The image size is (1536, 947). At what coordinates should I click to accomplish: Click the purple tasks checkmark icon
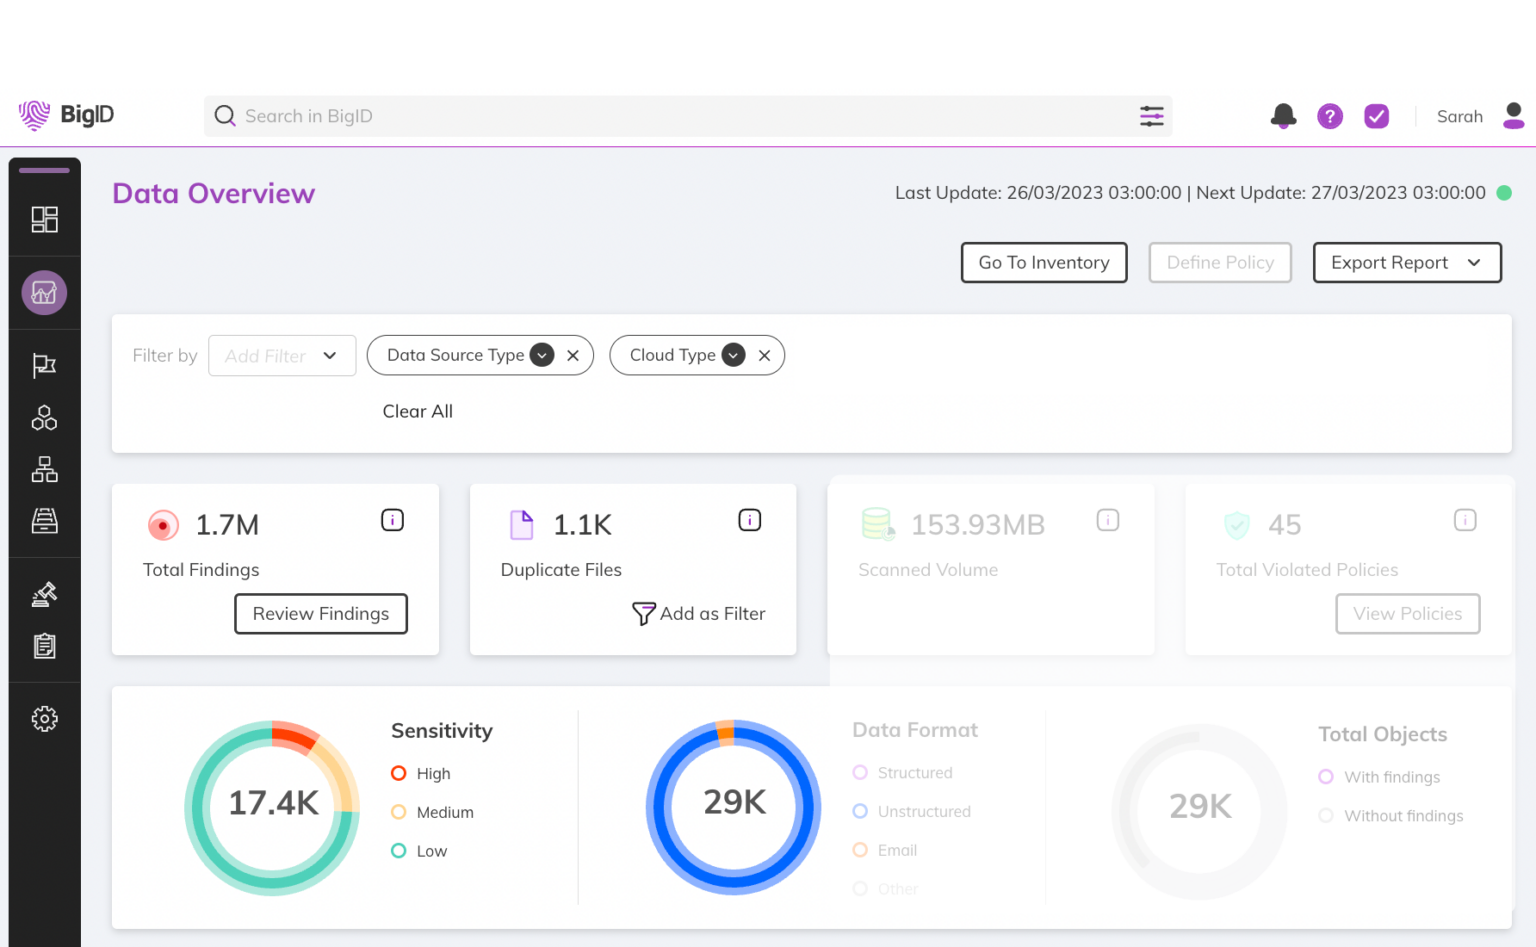1377,116
